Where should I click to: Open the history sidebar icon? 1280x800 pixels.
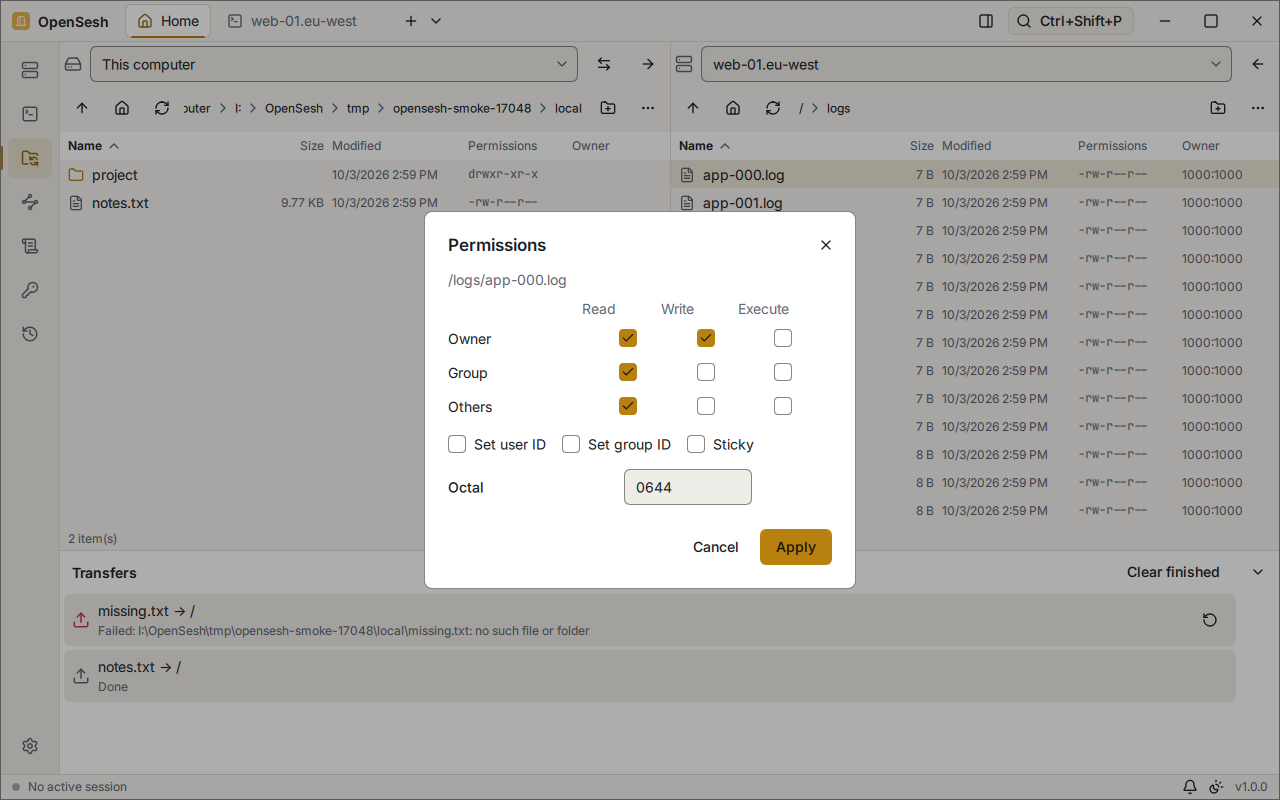[x=30, y=334]
